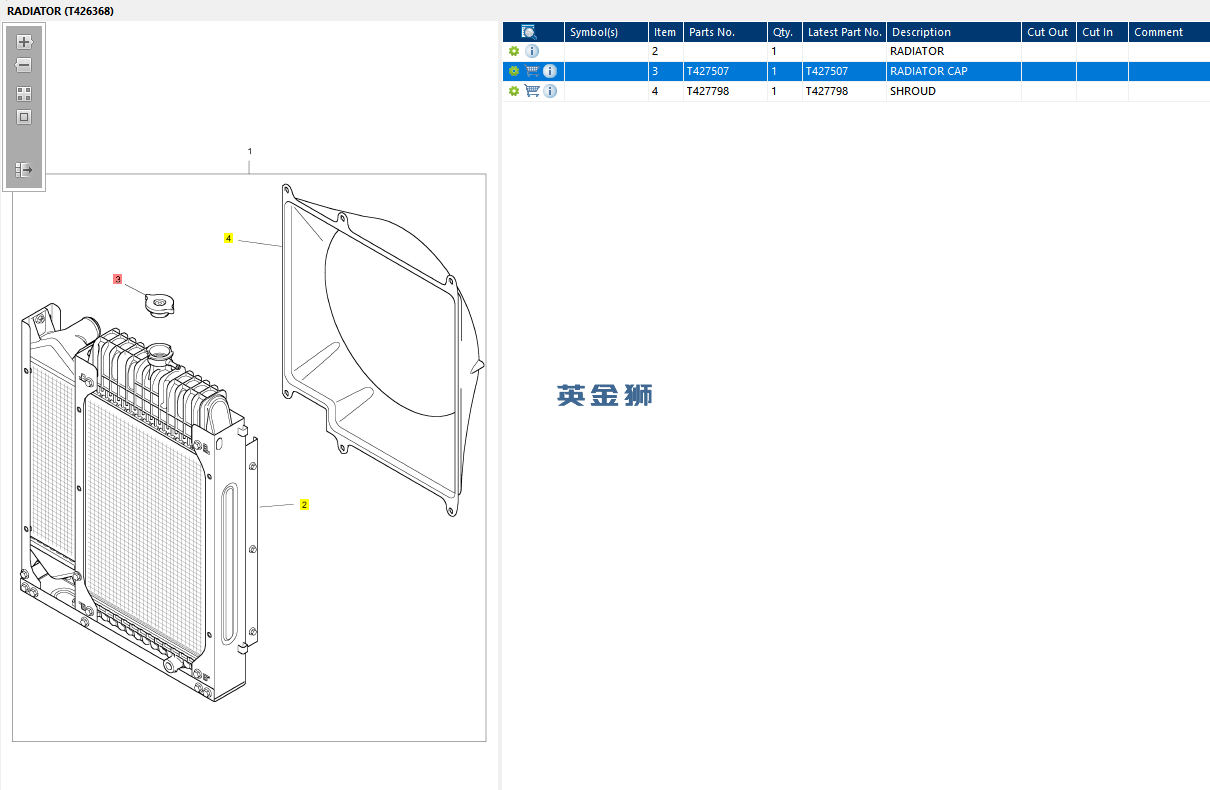The image size is (1210, 790).
Task: Sort by the Item column header
Action: coord(665,32)
